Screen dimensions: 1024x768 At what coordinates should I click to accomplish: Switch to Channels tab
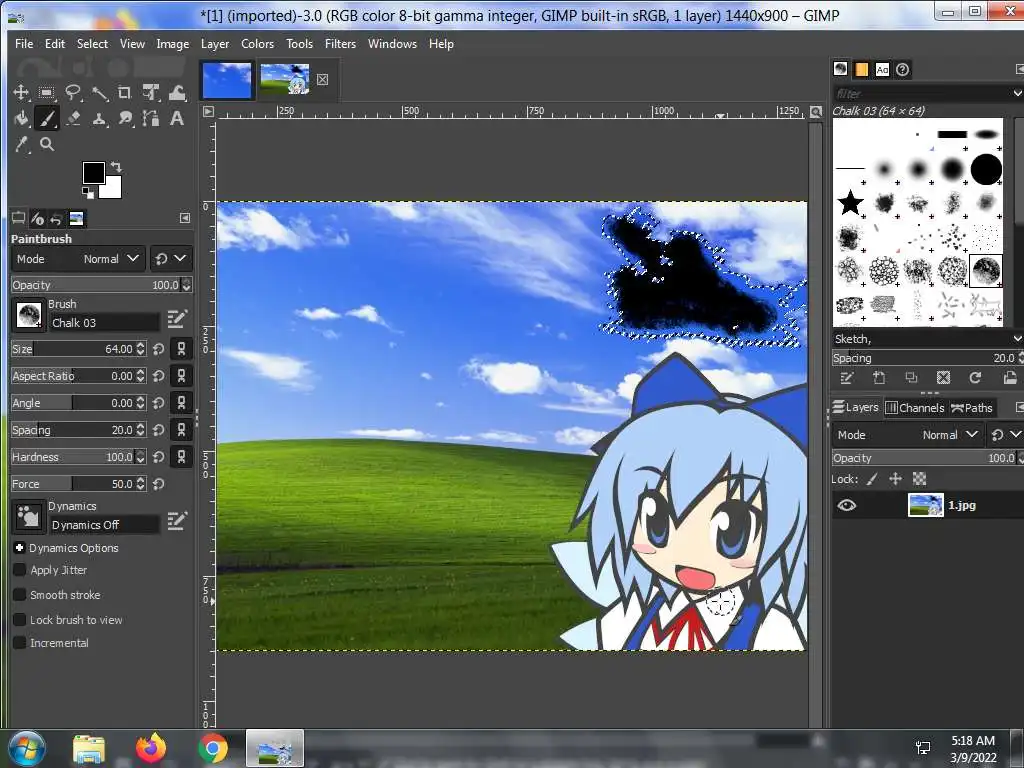point(915,408)
